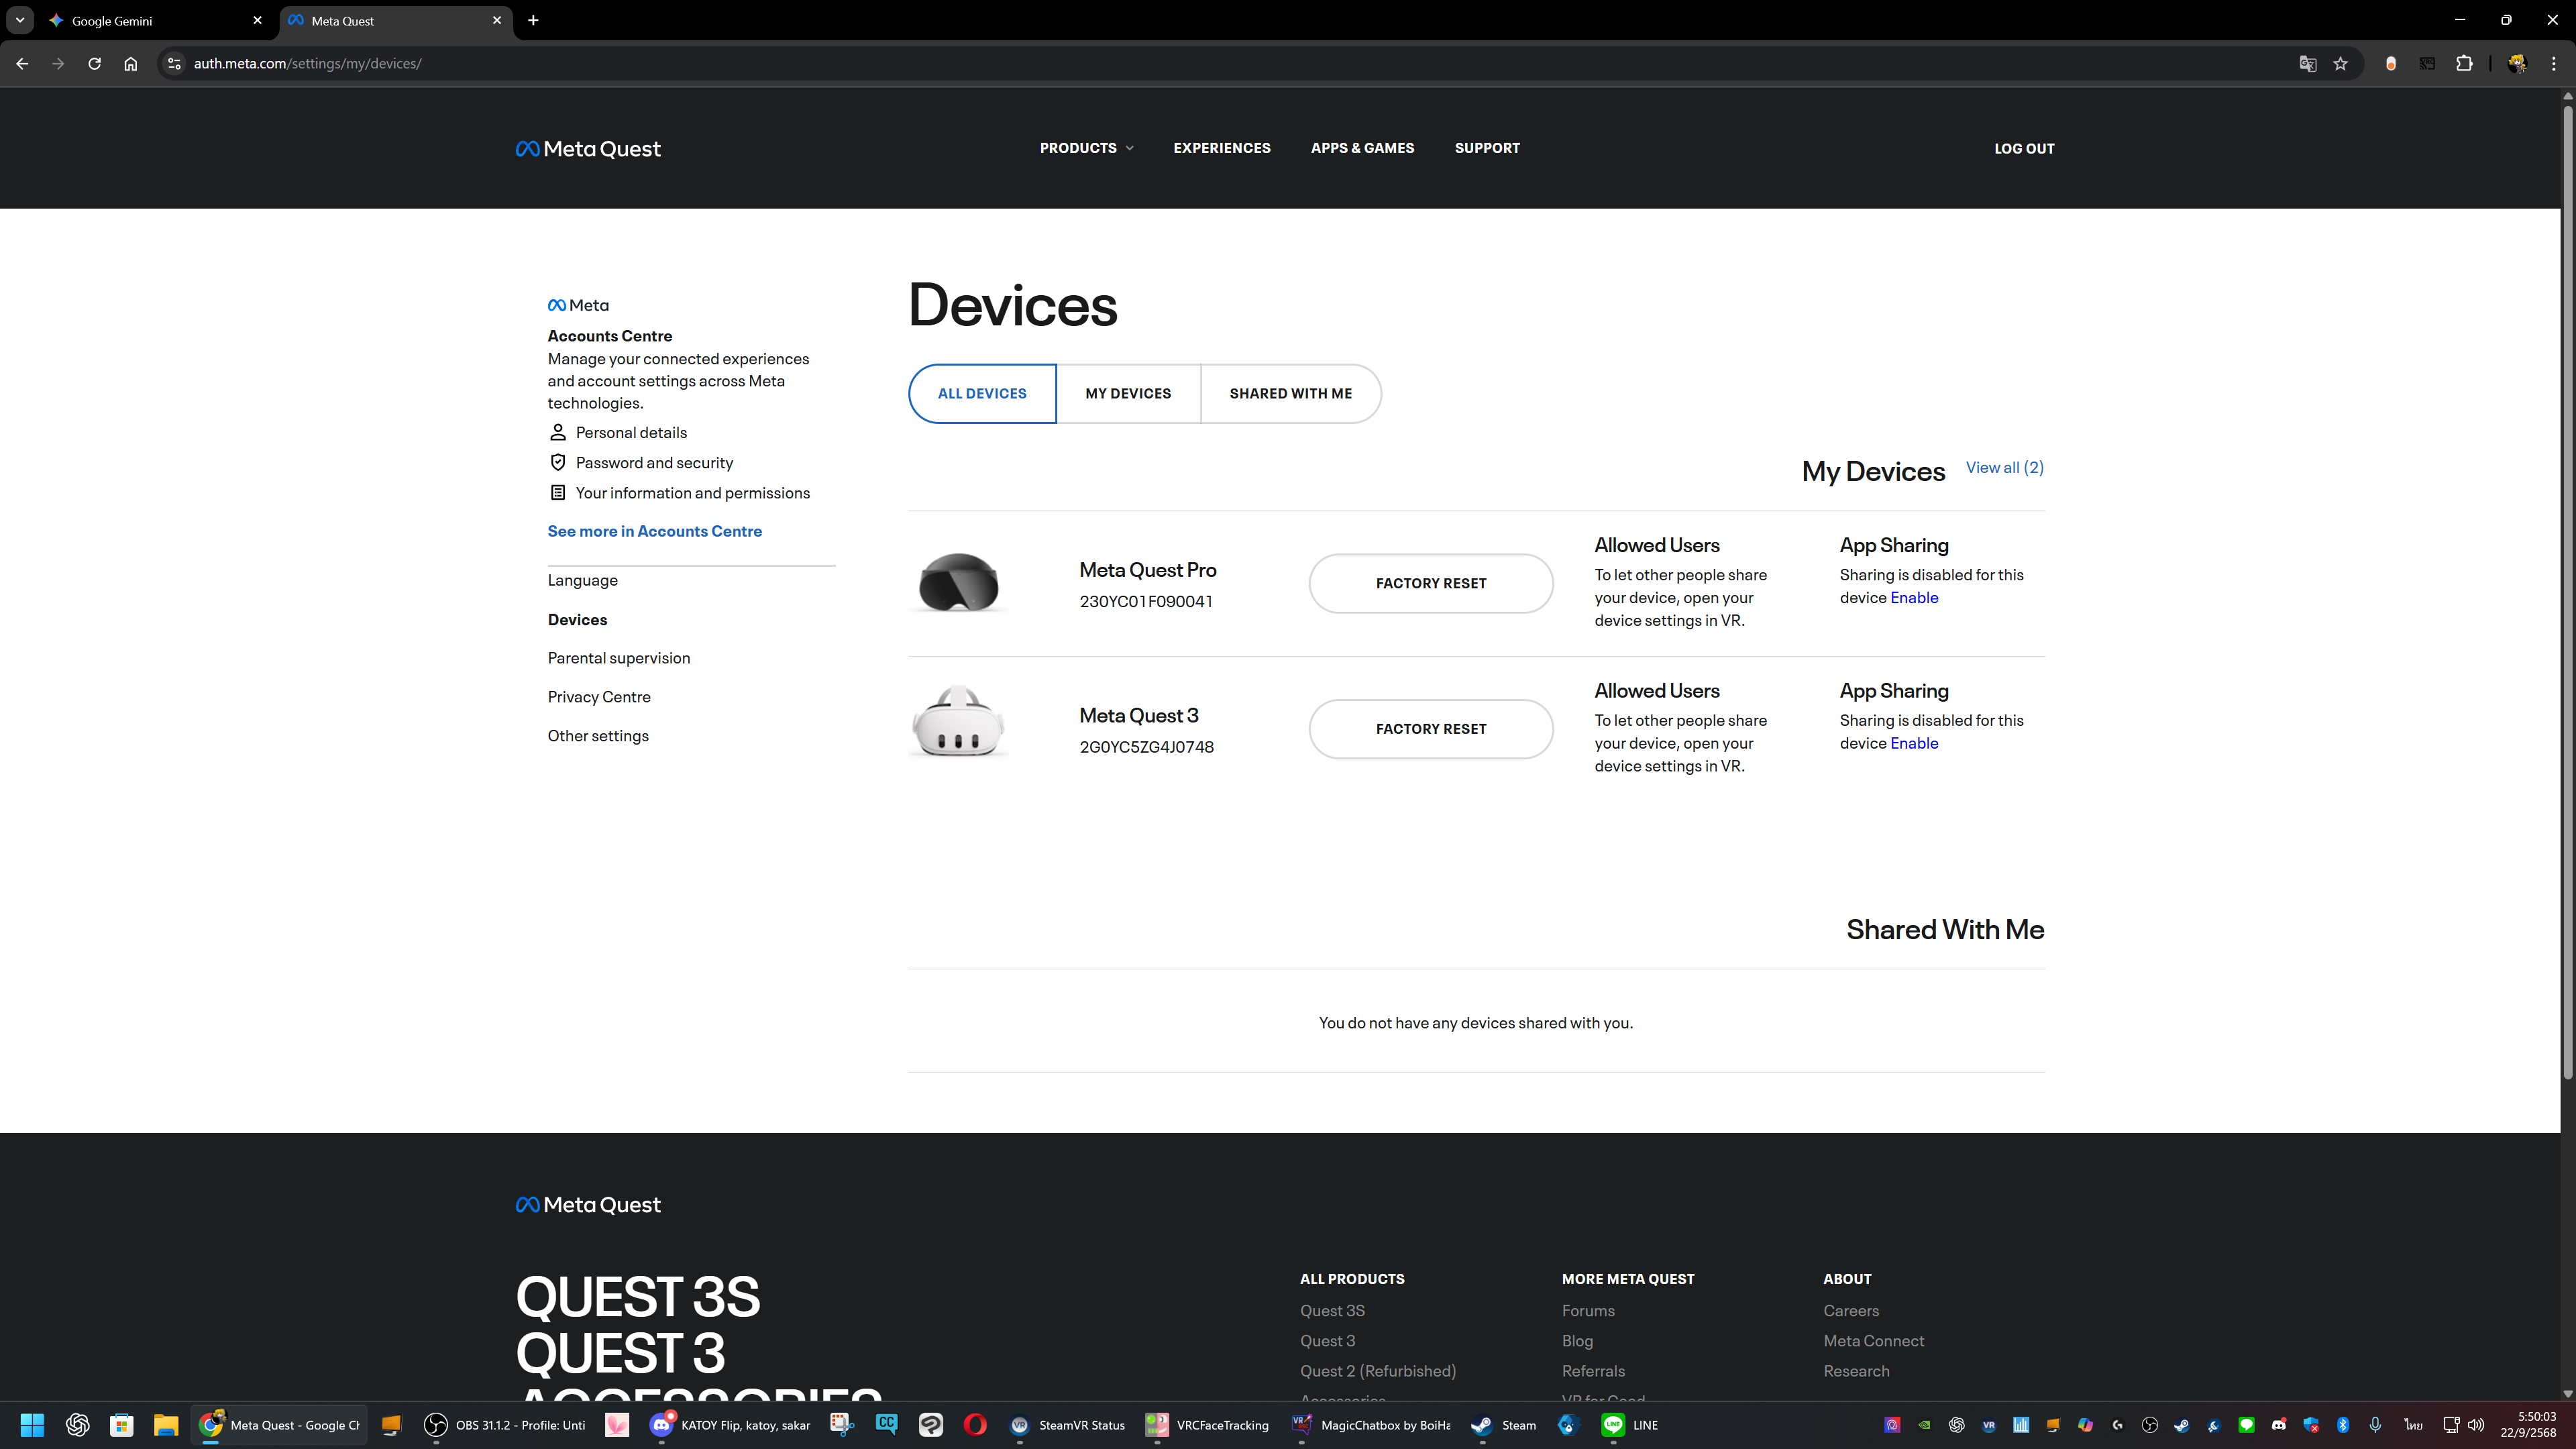Open the Research footer link

[x=1856, y=1371]
